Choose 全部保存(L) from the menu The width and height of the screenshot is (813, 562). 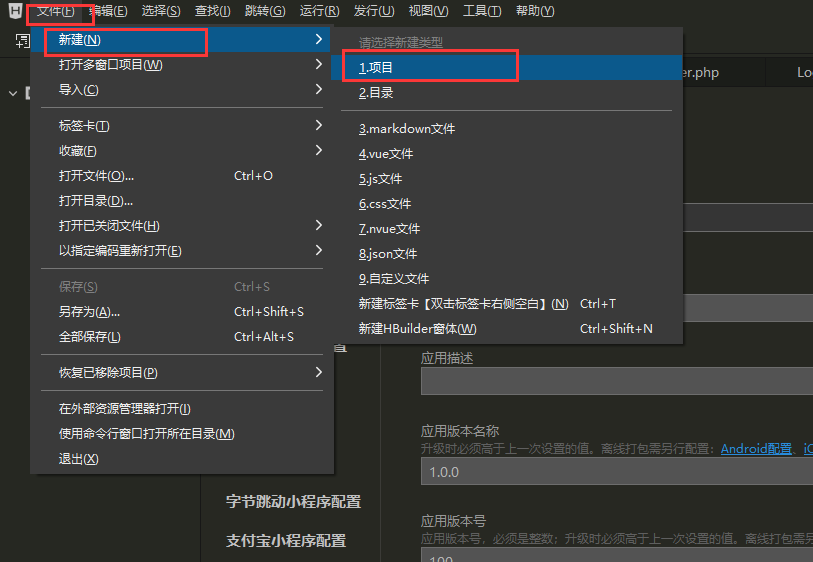(180, 336)
